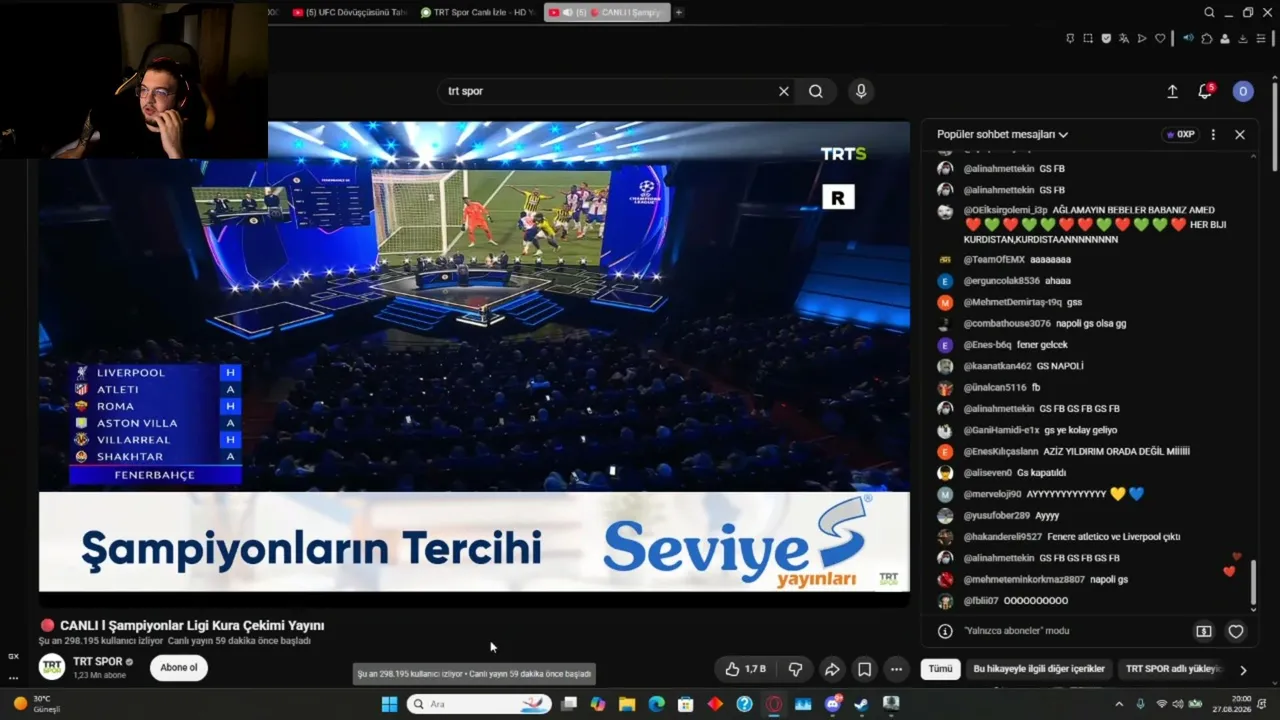
Task: Open the TRT SPOR channel name link
Action: [98, 662]
